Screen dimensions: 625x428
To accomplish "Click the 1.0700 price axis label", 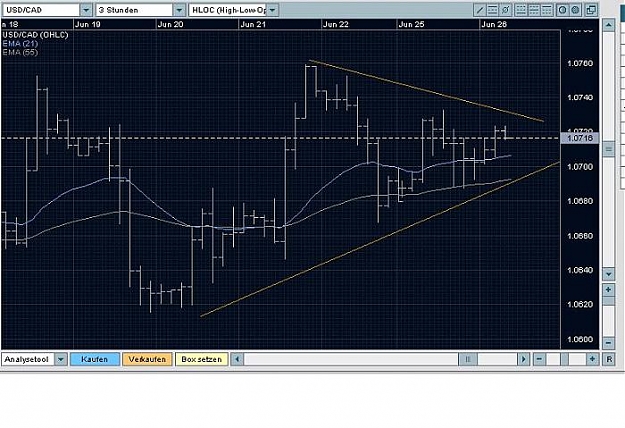I will click(580, 167).
